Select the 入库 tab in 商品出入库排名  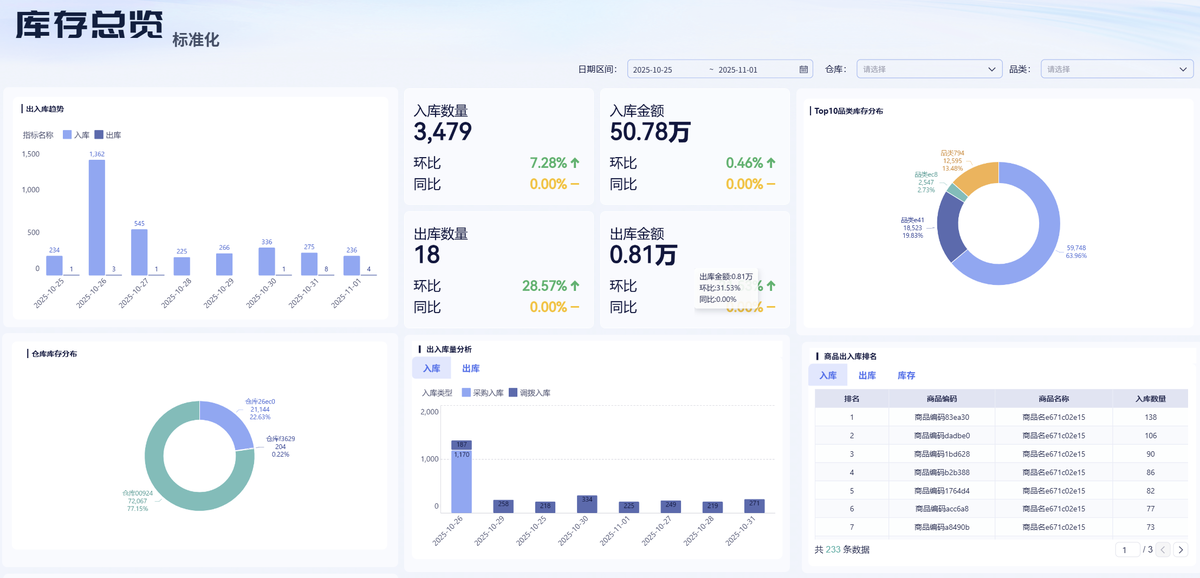coord(828,375)
